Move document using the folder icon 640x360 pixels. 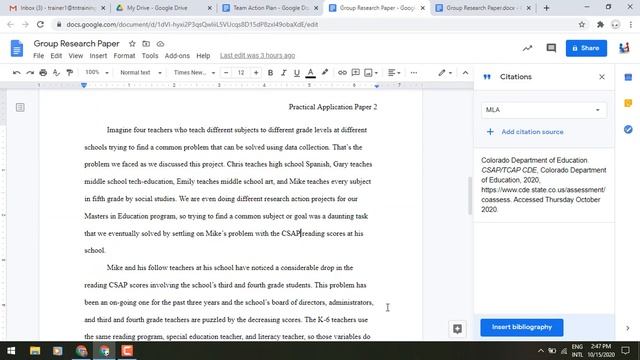click(146, 44)
